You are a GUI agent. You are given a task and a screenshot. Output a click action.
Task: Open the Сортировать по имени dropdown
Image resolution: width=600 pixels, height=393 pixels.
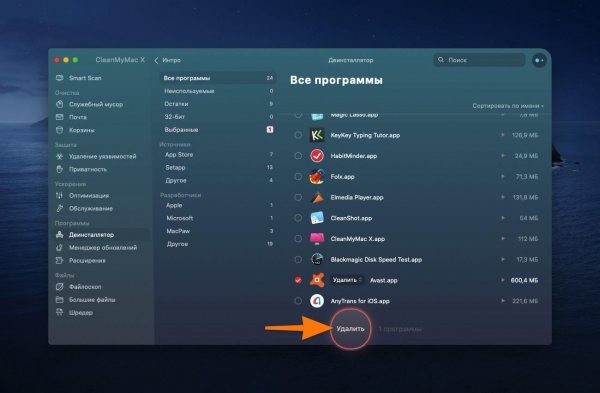pos(508,106)
